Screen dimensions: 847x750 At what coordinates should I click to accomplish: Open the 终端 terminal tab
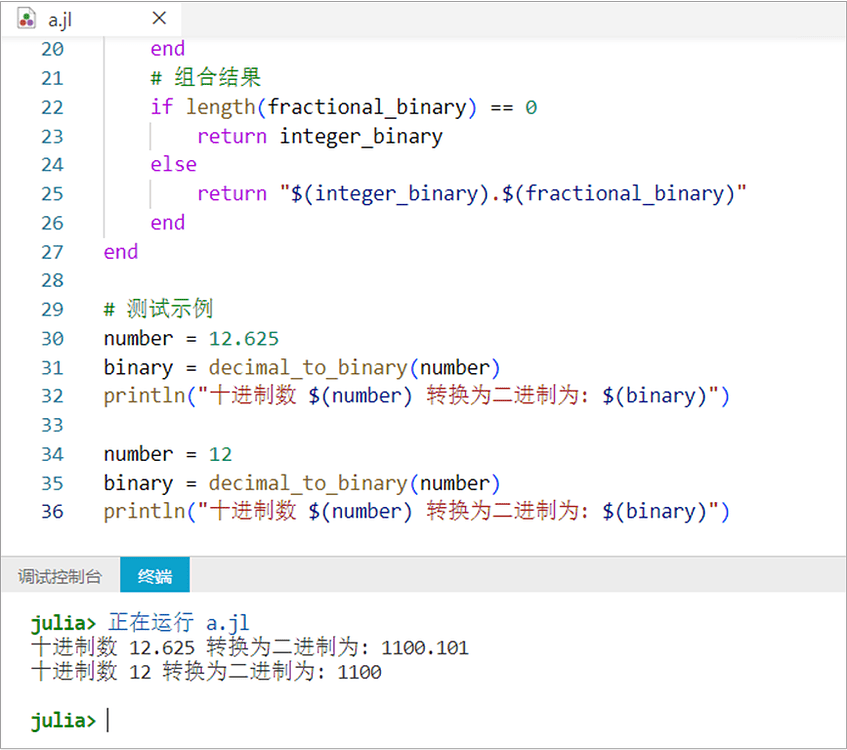[154, 575]
